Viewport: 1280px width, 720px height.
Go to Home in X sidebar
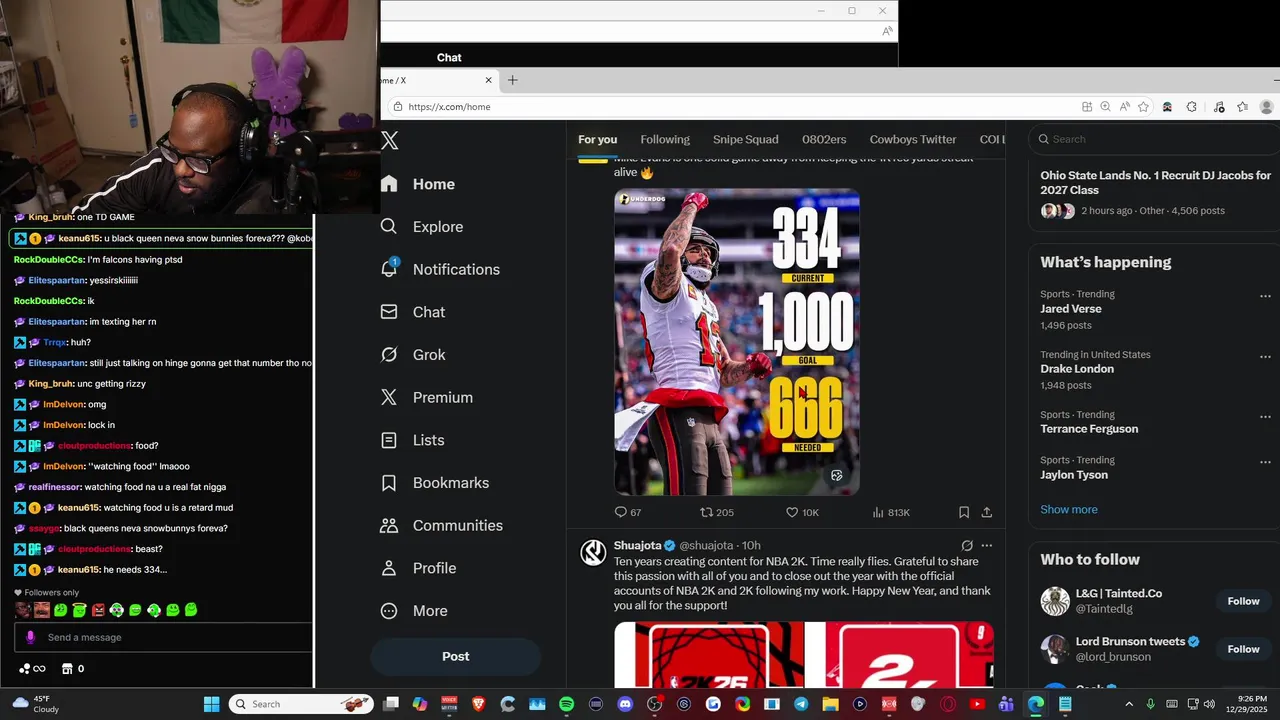pos(417,184)
